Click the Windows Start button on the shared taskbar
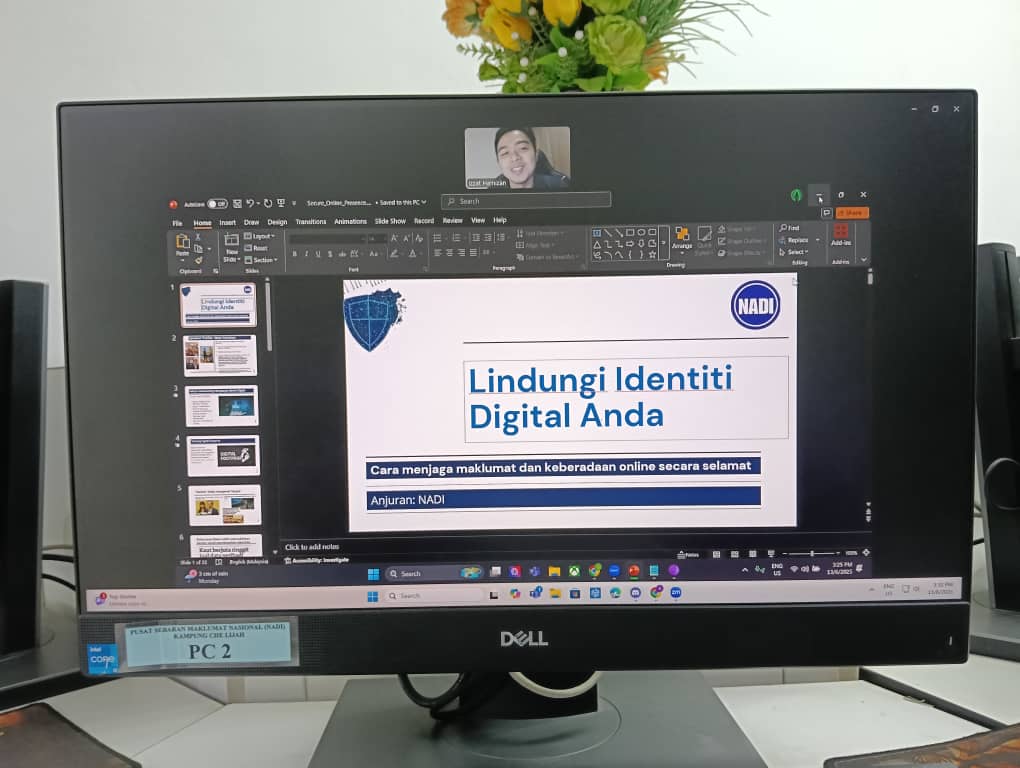 pyautogui.click(x=373, y=574)
